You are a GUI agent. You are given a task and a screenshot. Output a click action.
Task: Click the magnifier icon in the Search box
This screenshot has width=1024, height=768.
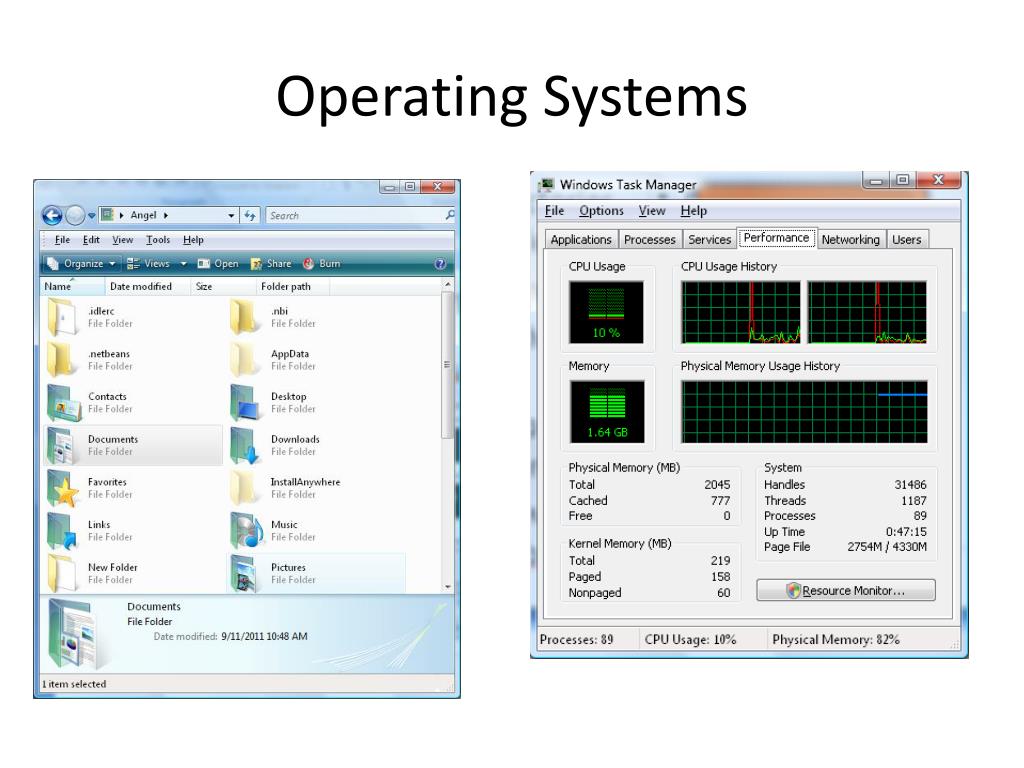[450, 215]
